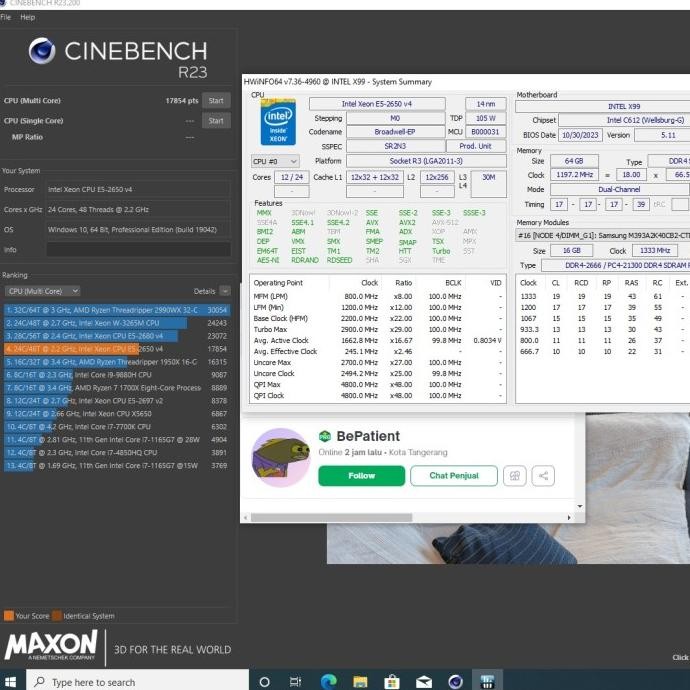Open Microsoft Store from the taskbar

click(392, 682)
